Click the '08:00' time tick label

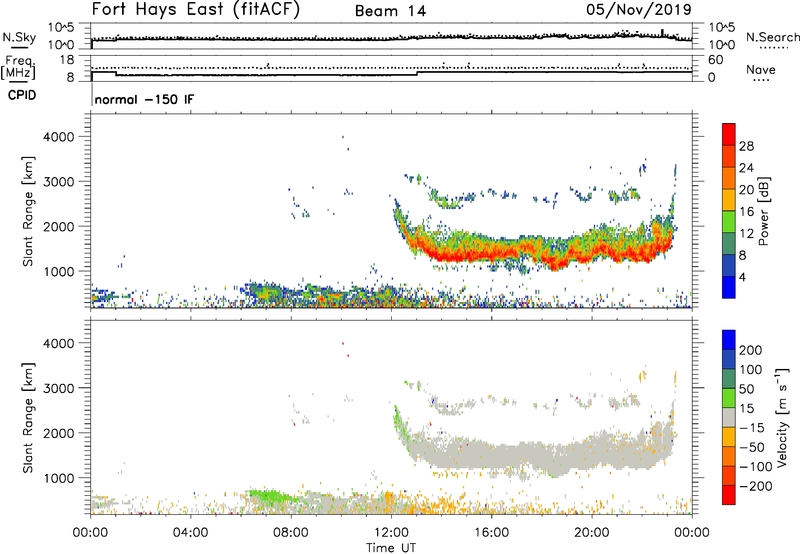tap(291, 533)
